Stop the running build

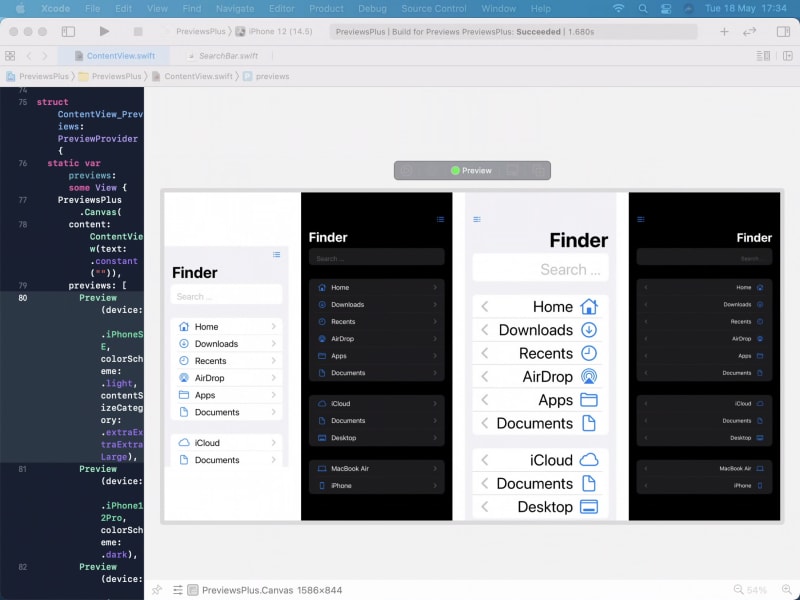(x=138, y=32)
